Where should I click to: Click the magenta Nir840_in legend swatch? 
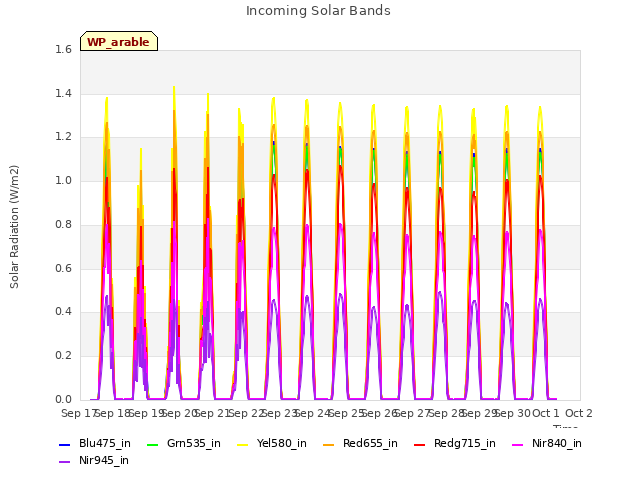click(x=518, y=444)
